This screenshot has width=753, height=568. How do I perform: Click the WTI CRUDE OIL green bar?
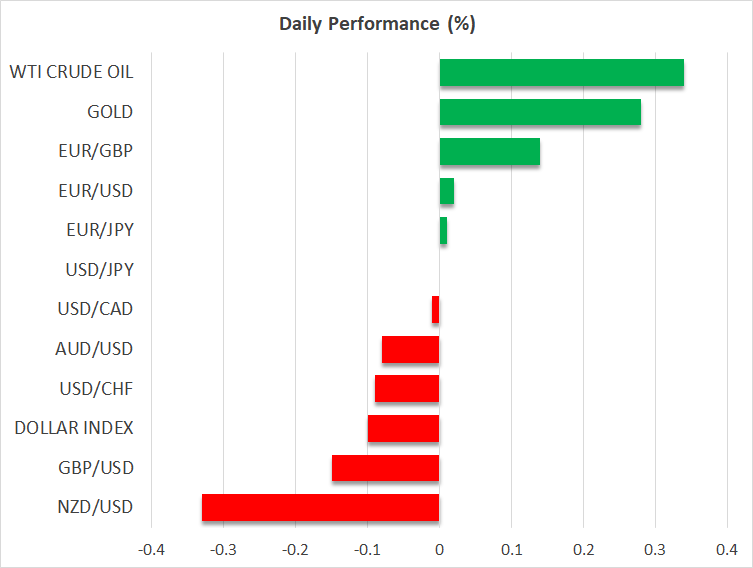point(561,73)
